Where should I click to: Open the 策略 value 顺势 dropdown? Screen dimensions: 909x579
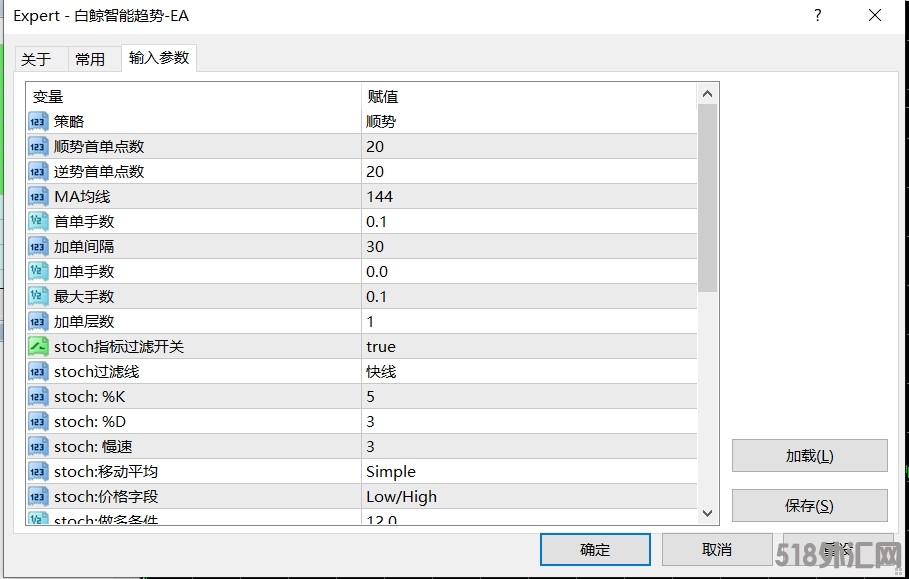tap(529, 122)
